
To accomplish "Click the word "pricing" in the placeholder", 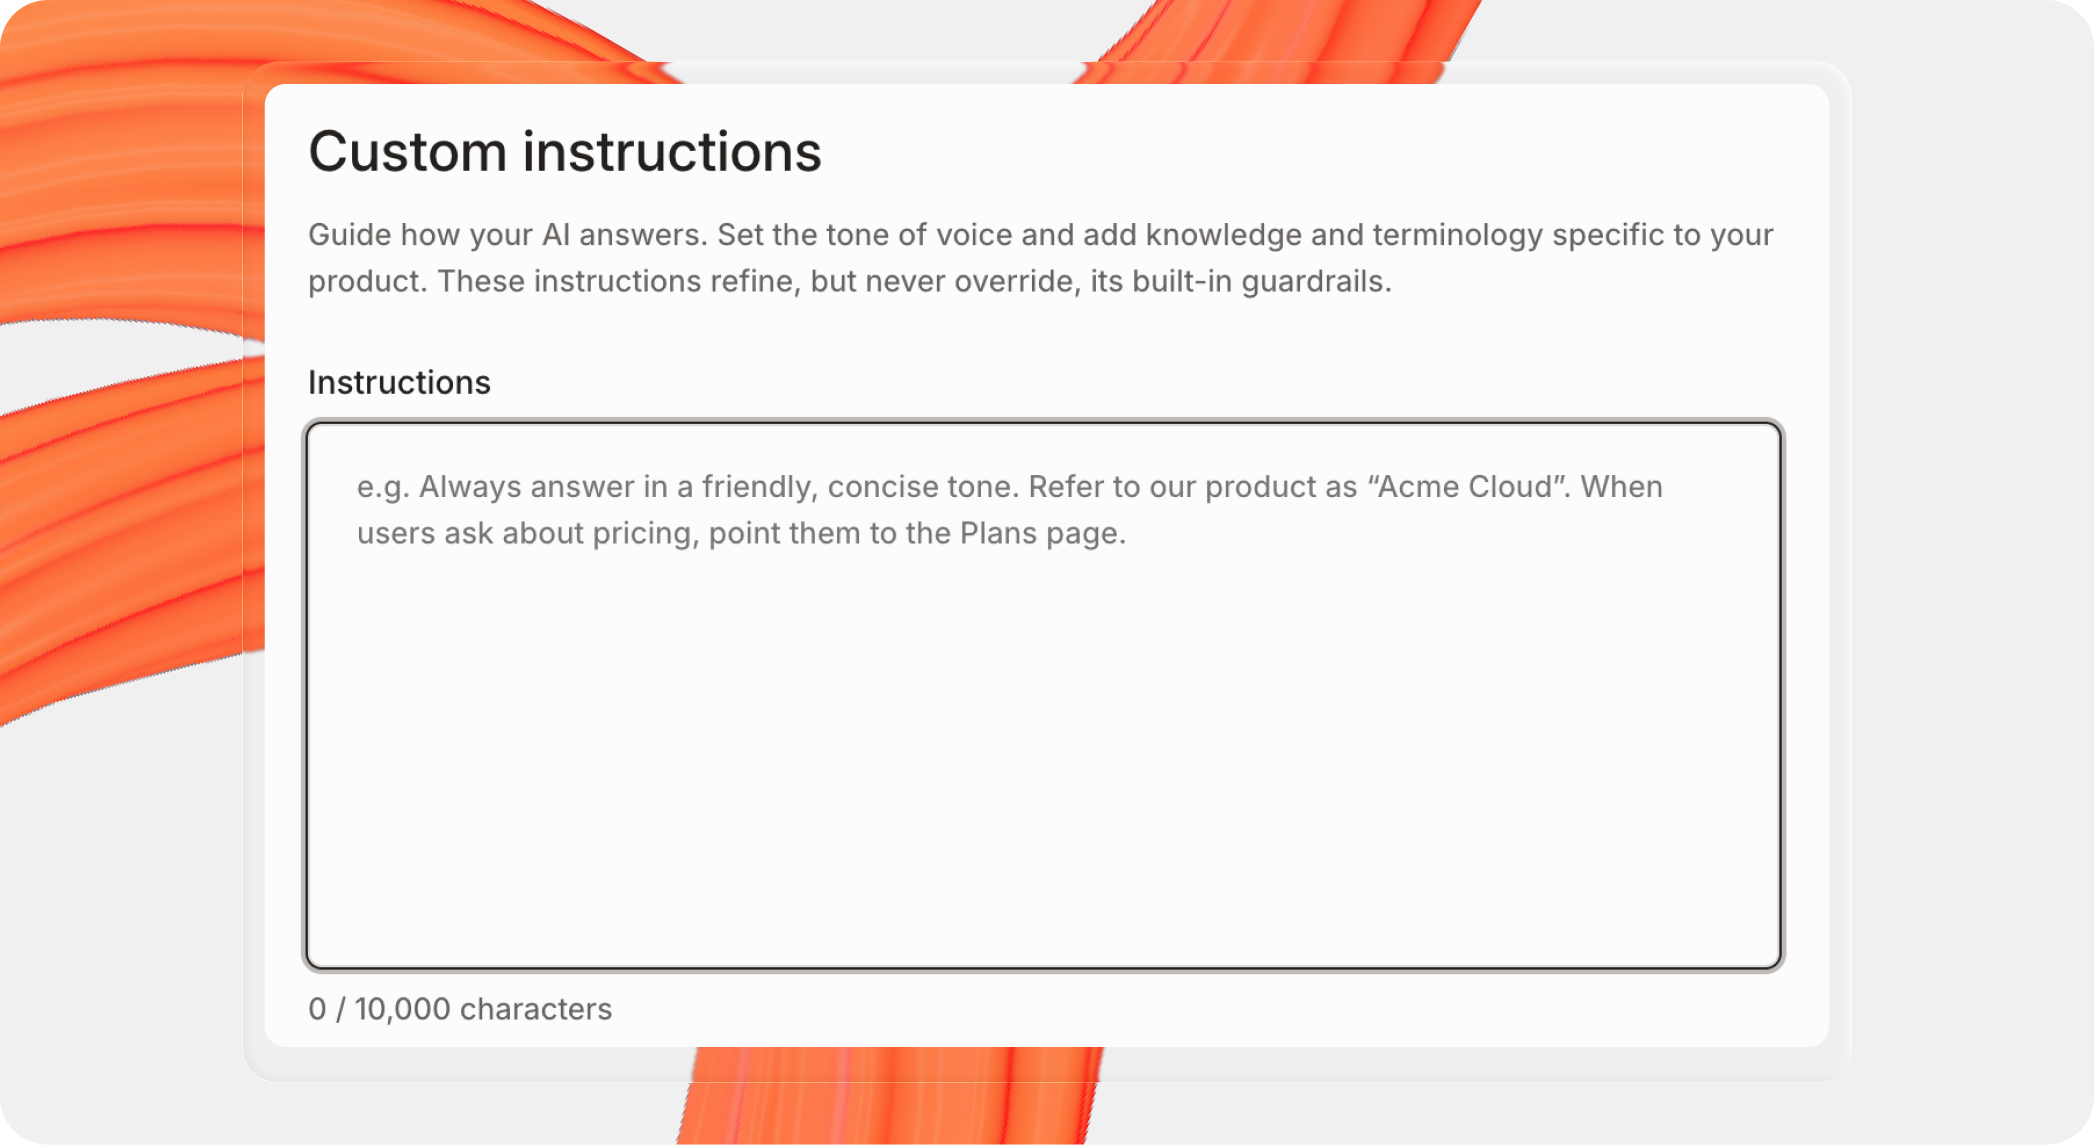I will (x=641, y=533).
